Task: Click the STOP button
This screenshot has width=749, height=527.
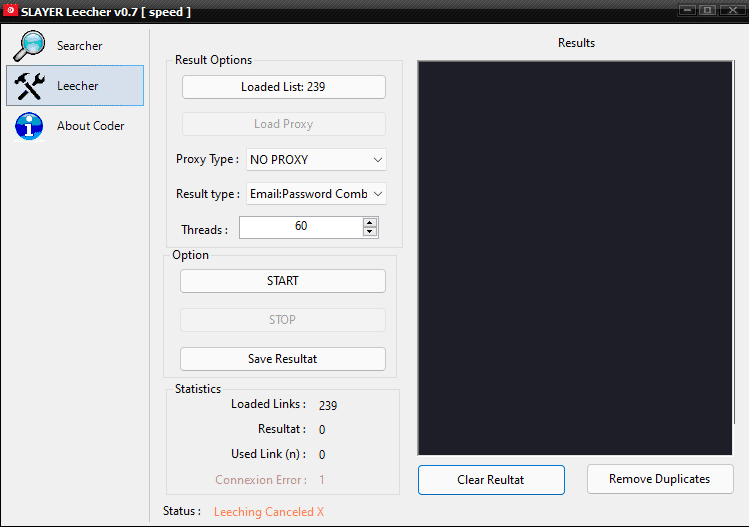Action: click(x=282, y=320)
